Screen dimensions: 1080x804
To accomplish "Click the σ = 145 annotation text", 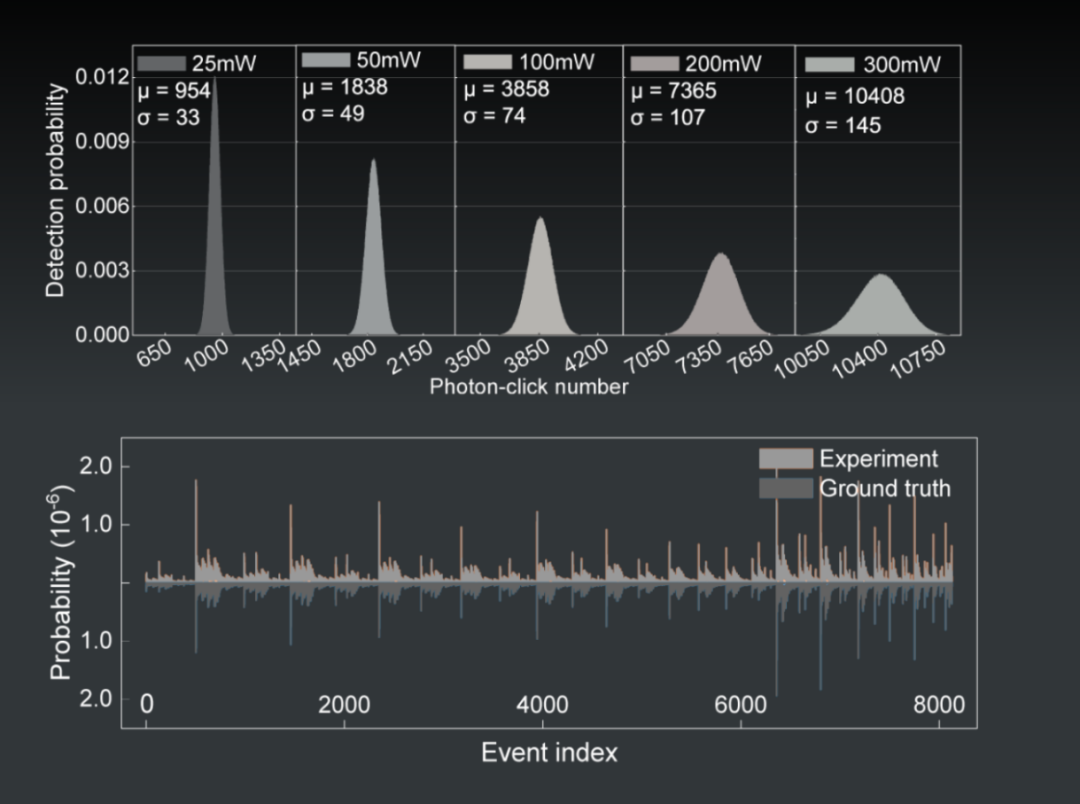I will click(x=843, y=125).
